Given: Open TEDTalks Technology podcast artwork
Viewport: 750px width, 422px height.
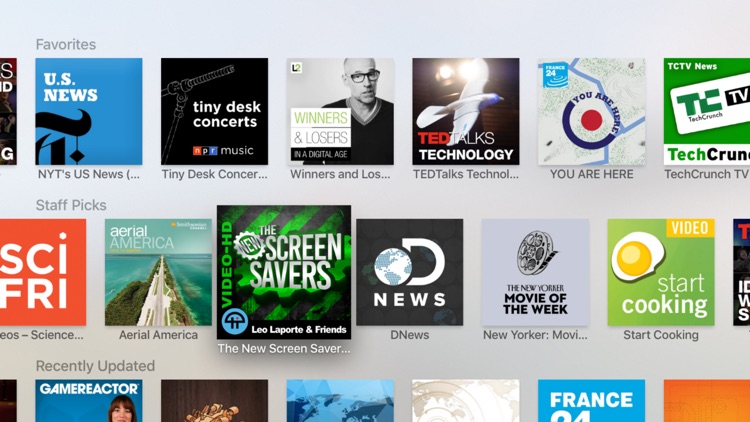Looking at the screenshot, I should pyautogui.click(x=466, y=111).
